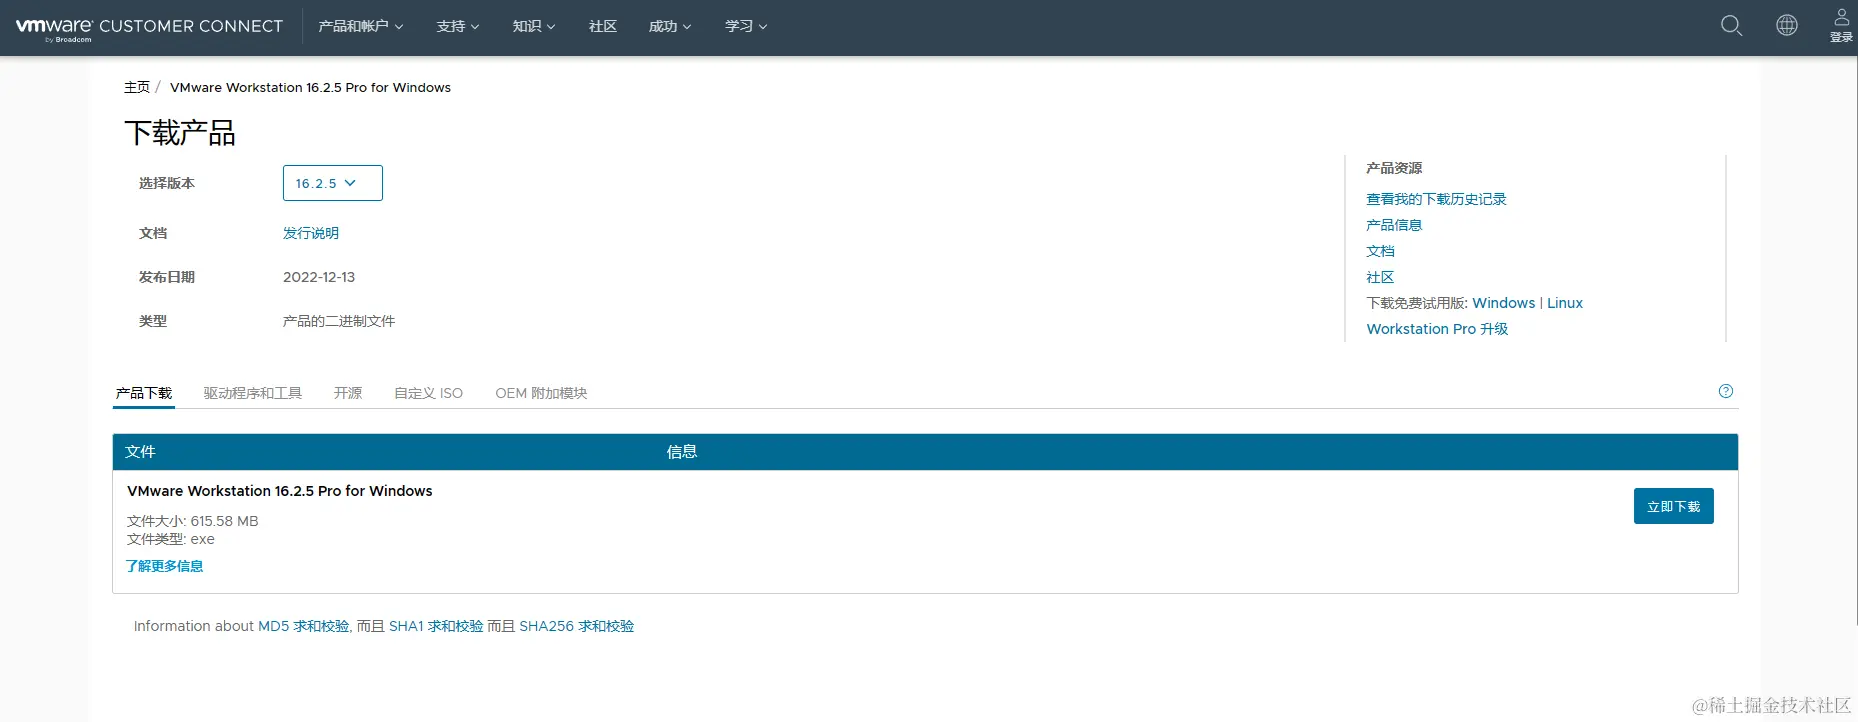Click the 信息 column header
This screenshot has height=722, width=1858.
pos(682,452)
